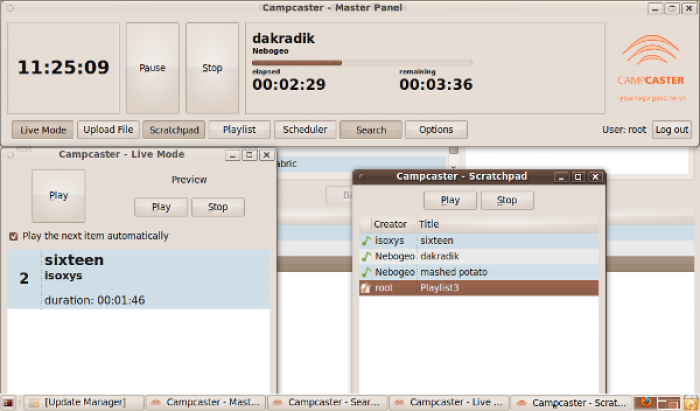Viewport: 700px width, 411px height.
Task: Maximize the Scratchpad window
Action: (x=578, y=177)
